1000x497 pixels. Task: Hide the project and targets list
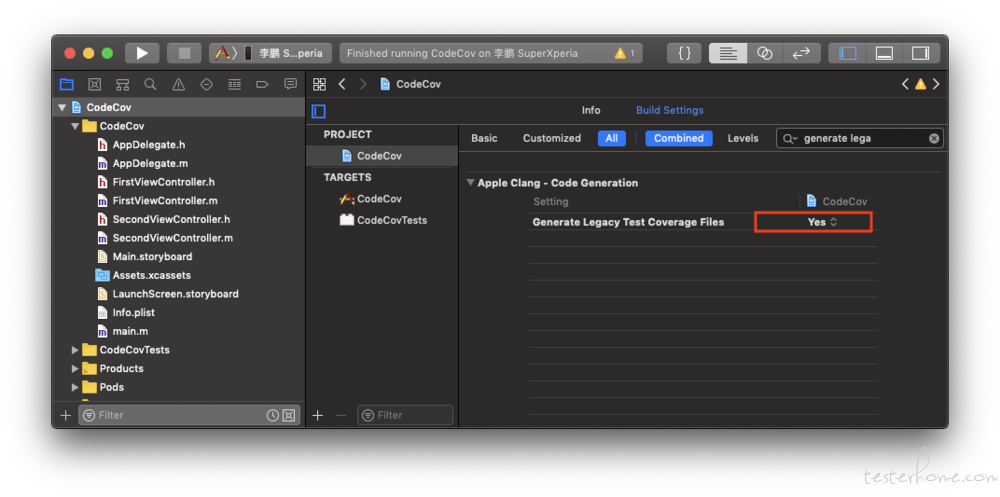click(x=319, y=112)
